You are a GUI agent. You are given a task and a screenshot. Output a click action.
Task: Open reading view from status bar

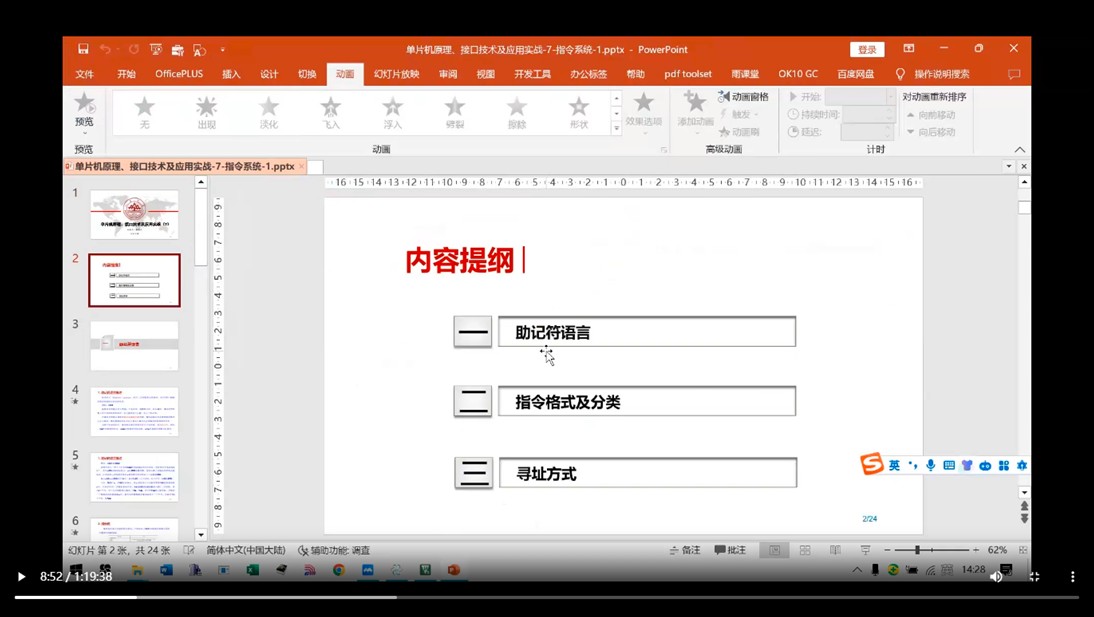click(x=835, y=550)
